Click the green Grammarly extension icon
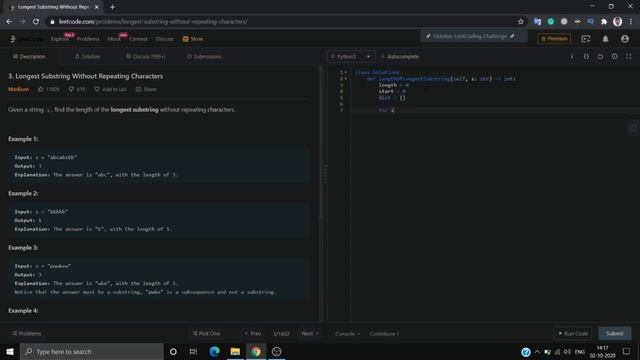 551,22
